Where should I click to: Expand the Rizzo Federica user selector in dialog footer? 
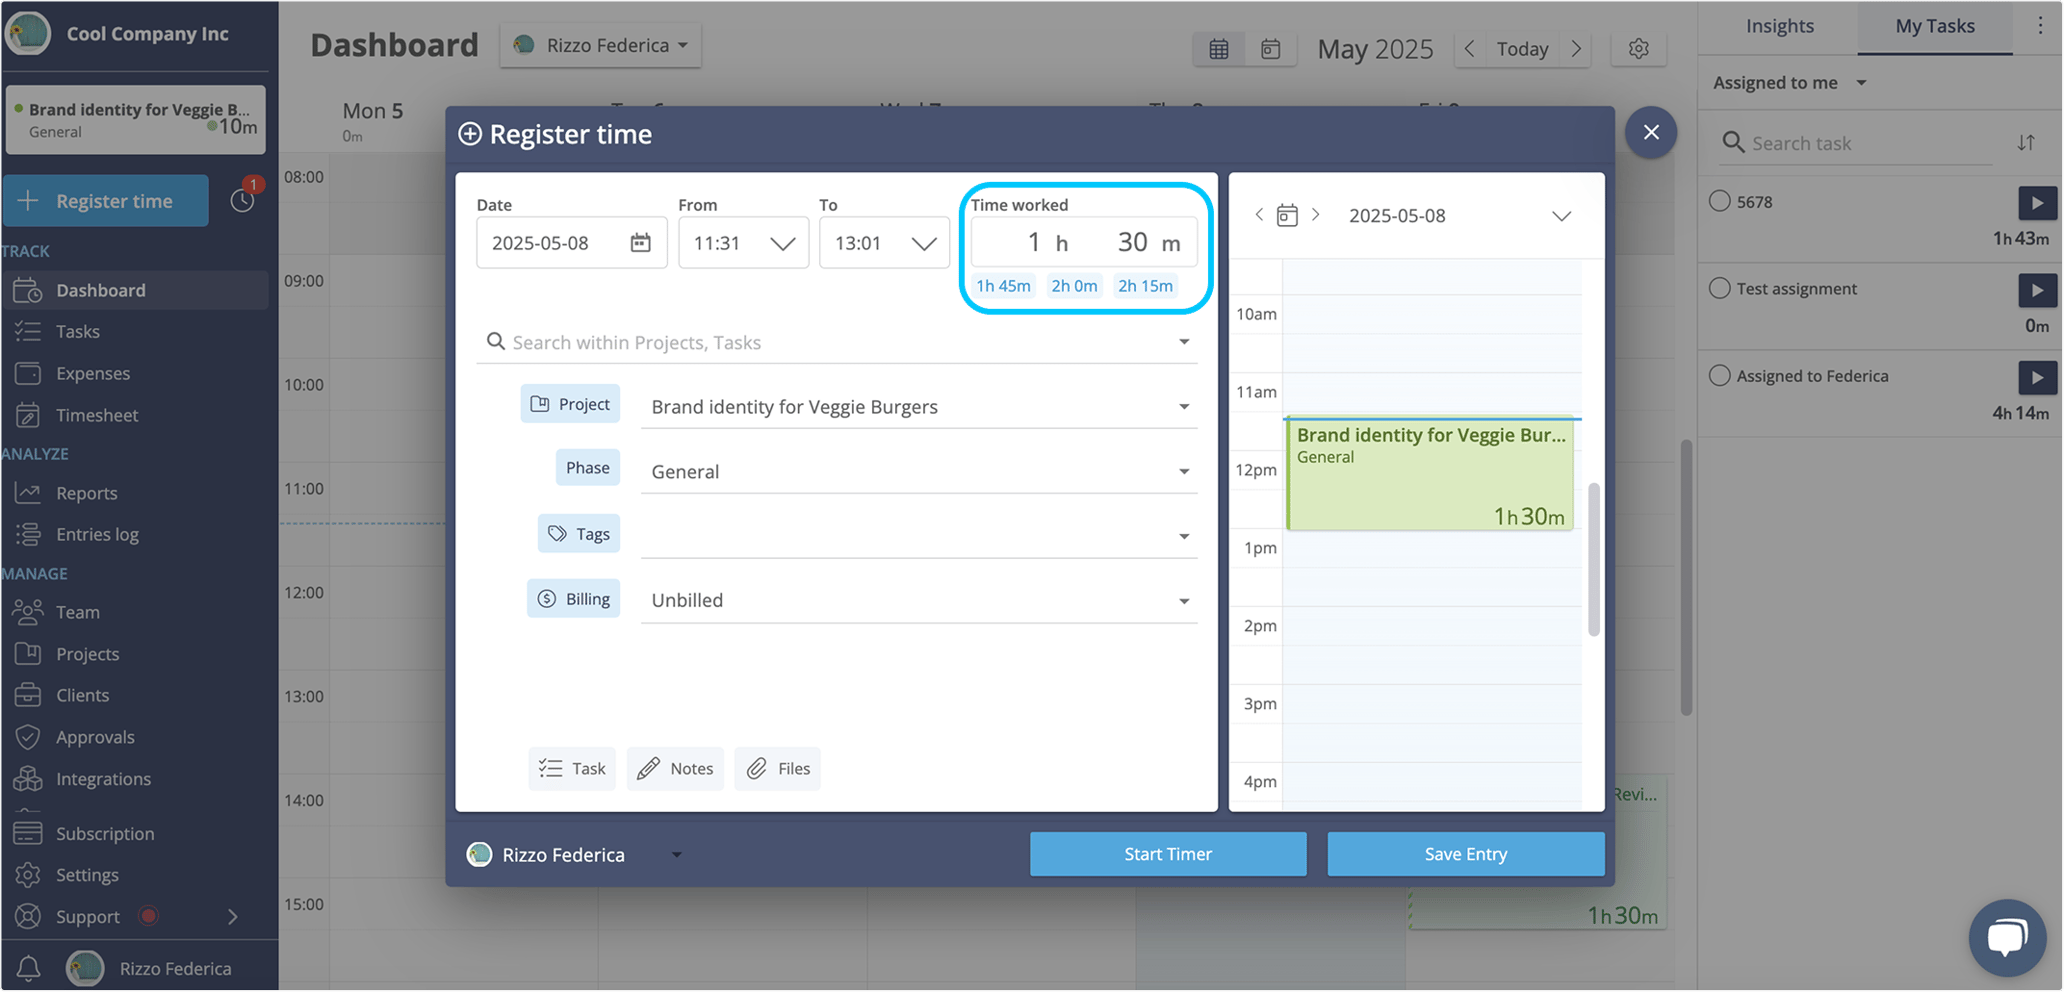click(677, 854)
